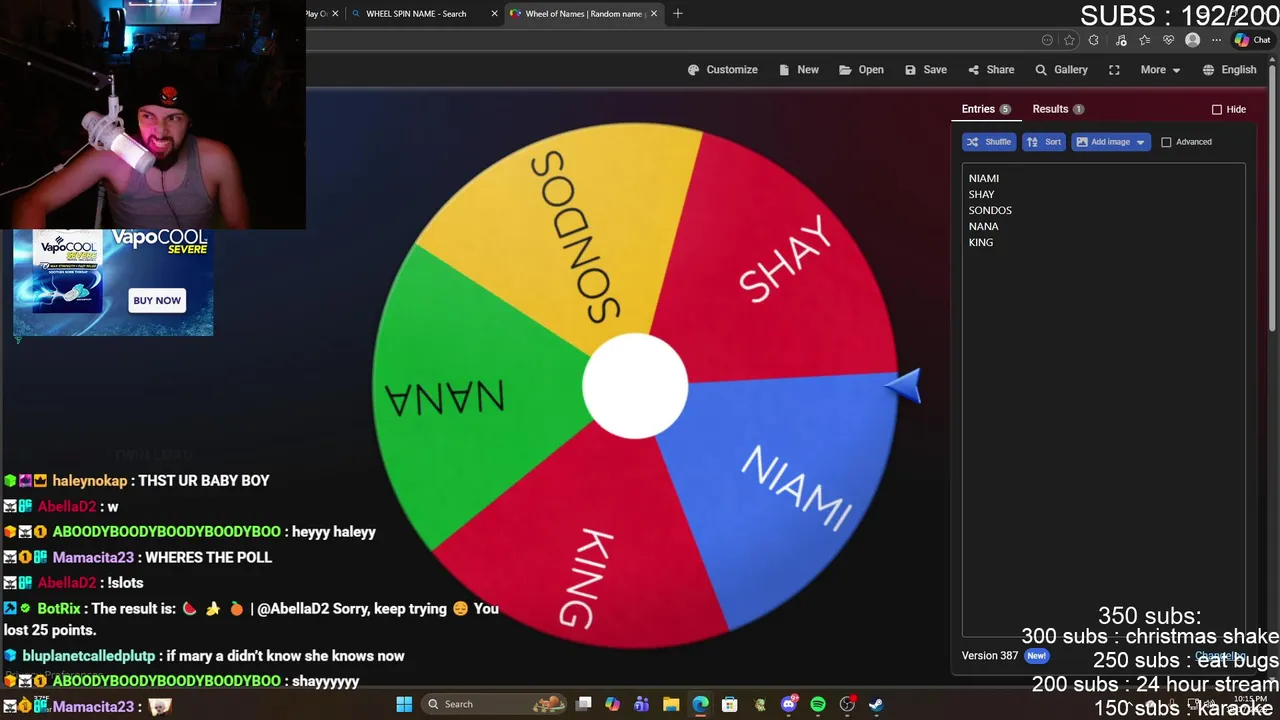Click the NIAMI entry in the list
1280x720 pixels.
coord(983,178)
